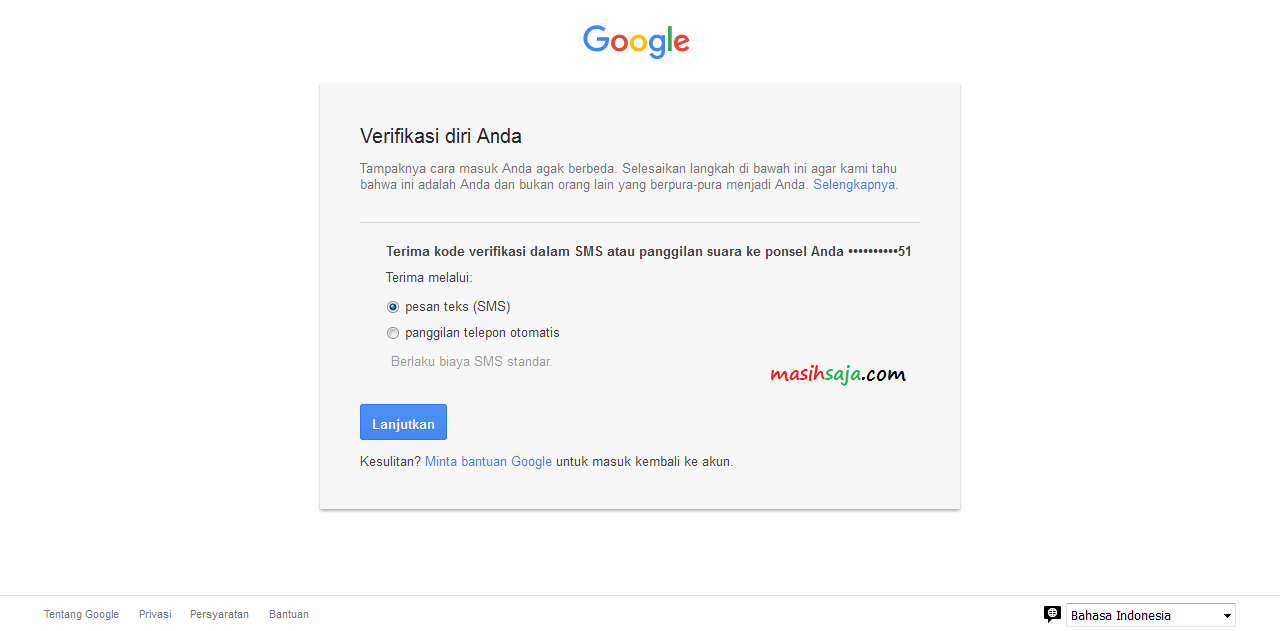Image resolution: width=1280 pixels, height=631 pixels.
Task: Select the pesan teks (SMS) radio button
Action: (393, 307)
